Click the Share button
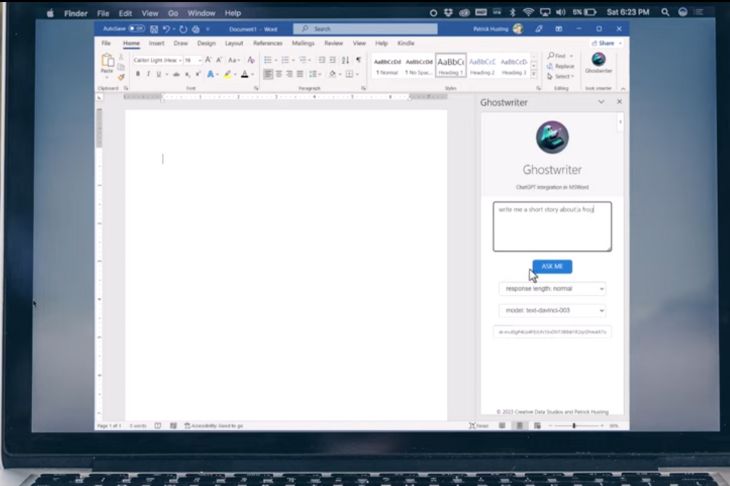 pos(603,43)
